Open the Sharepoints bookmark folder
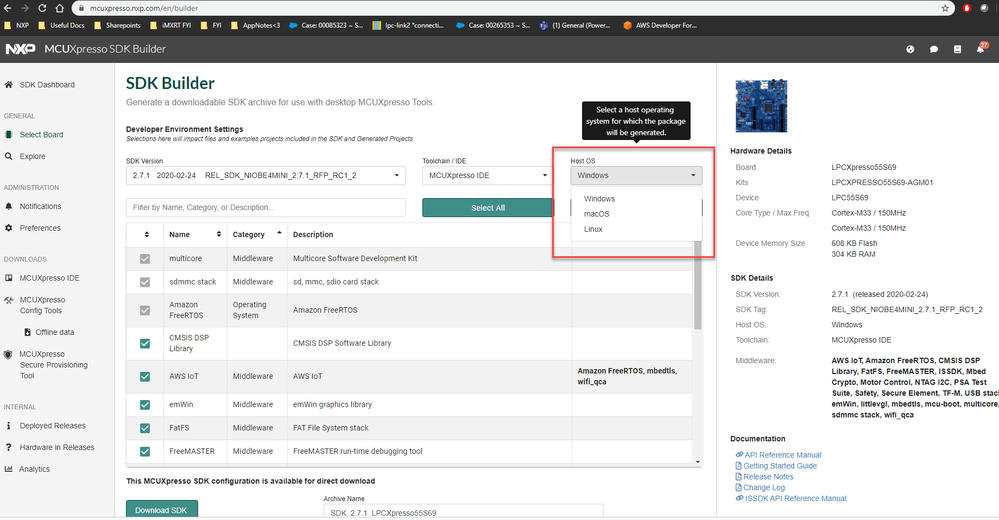This screenshot has height=520, width=999. tap(117, 25)
